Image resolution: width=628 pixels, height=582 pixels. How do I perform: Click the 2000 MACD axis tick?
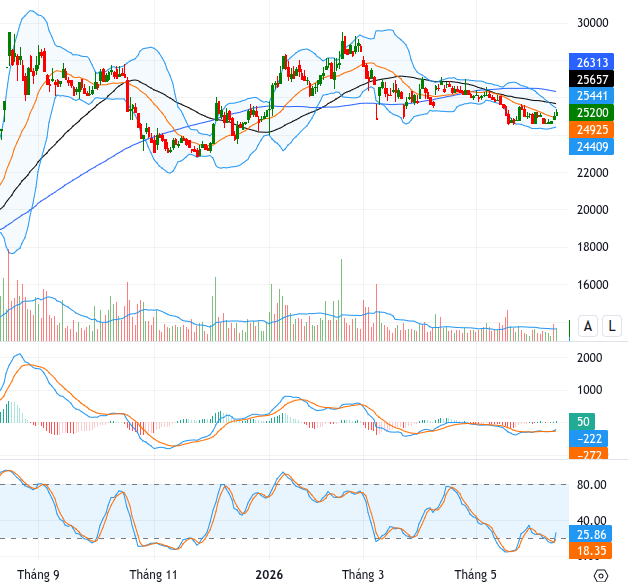(589, 357)
